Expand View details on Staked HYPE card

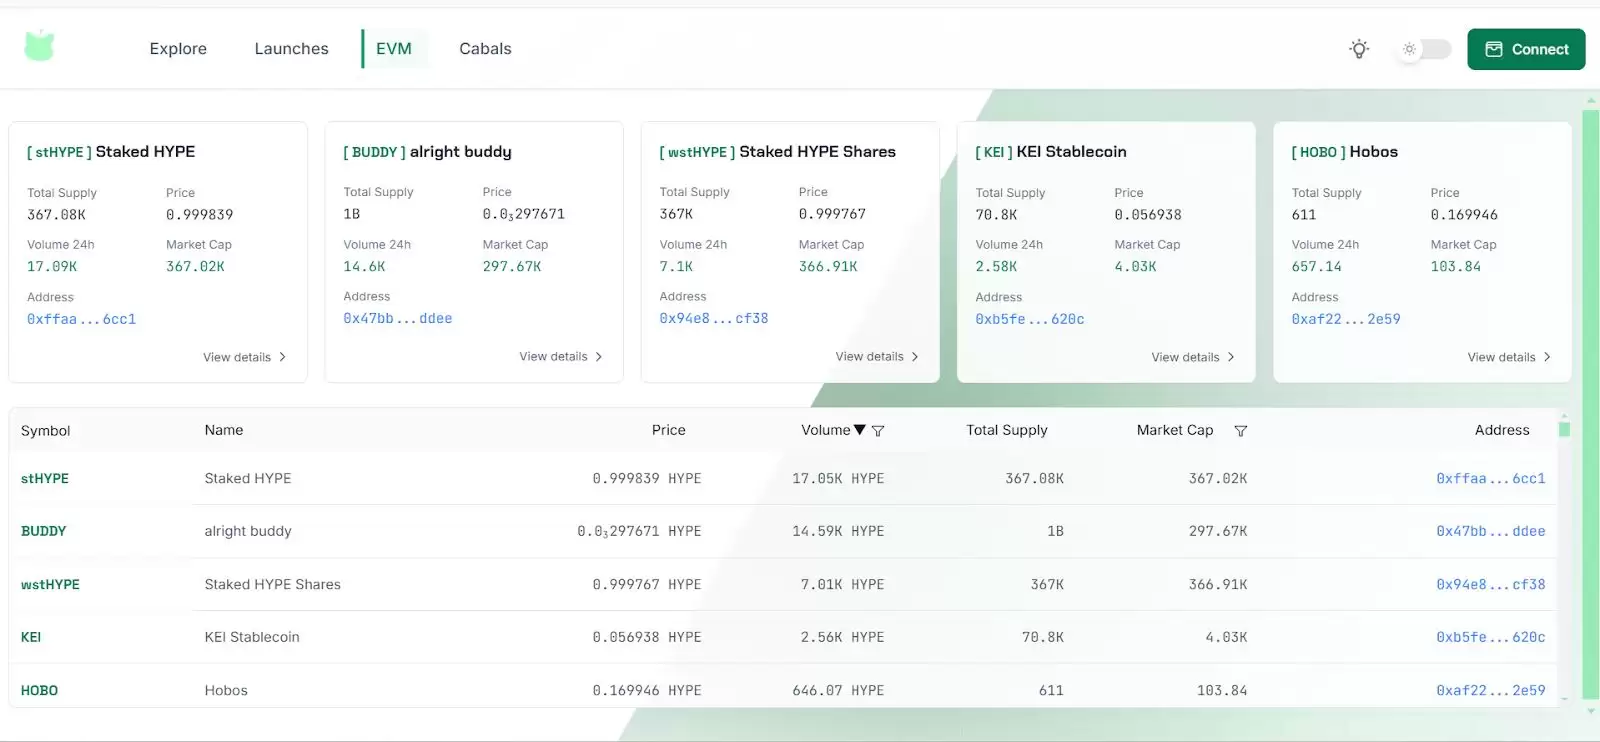(x=244, y=357)
